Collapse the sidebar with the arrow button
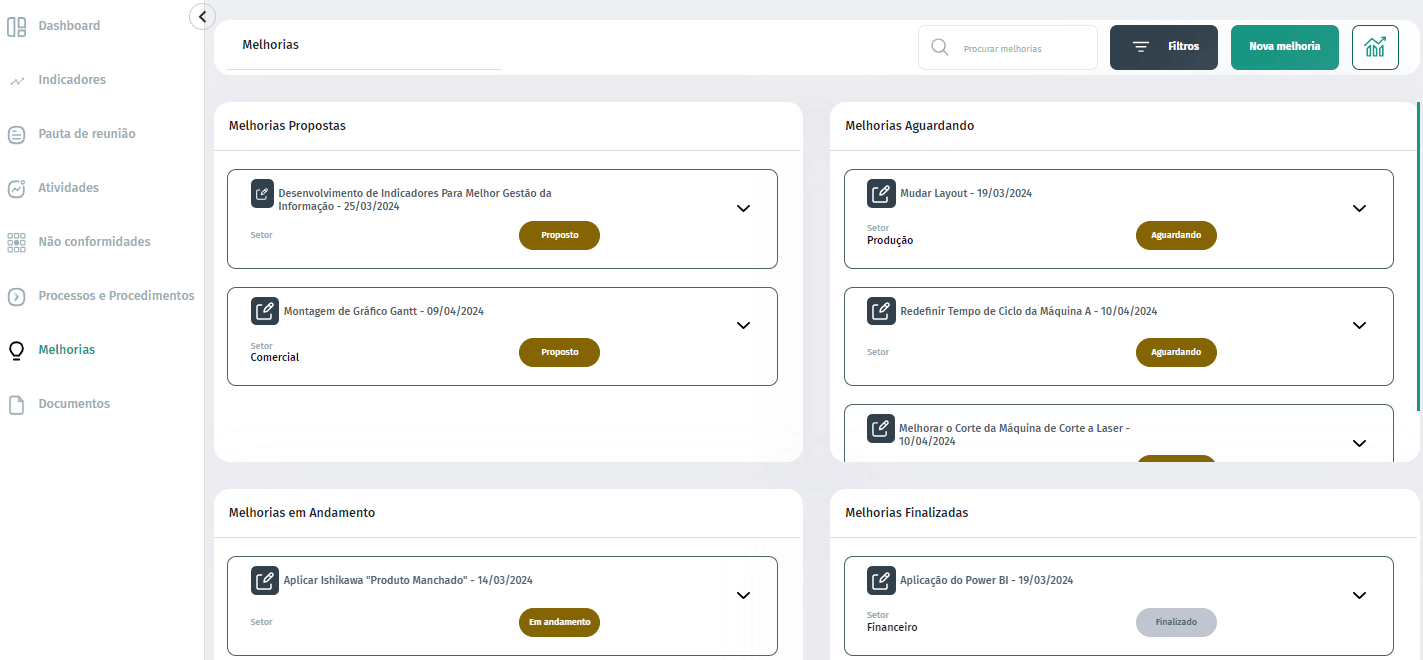 coord(203,16)
